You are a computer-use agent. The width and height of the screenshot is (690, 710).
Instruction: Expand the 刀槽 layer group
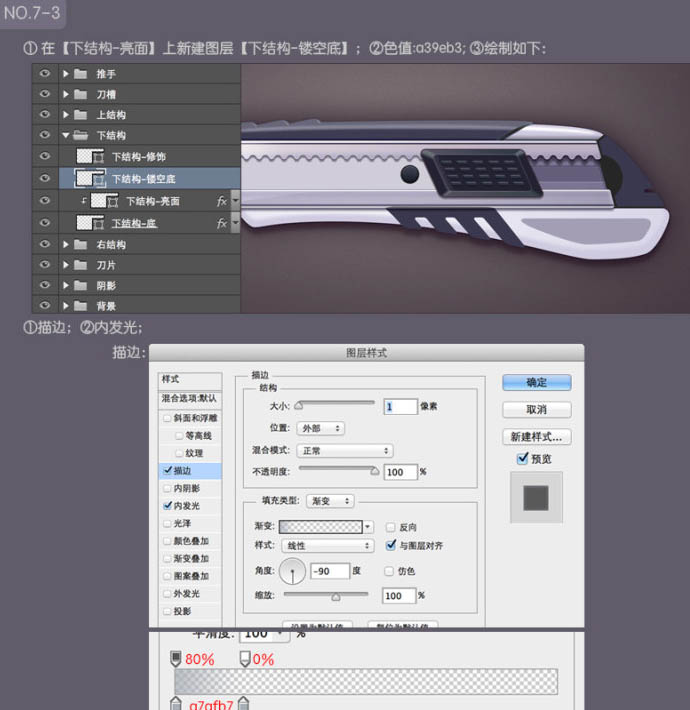tap(66, 94)
